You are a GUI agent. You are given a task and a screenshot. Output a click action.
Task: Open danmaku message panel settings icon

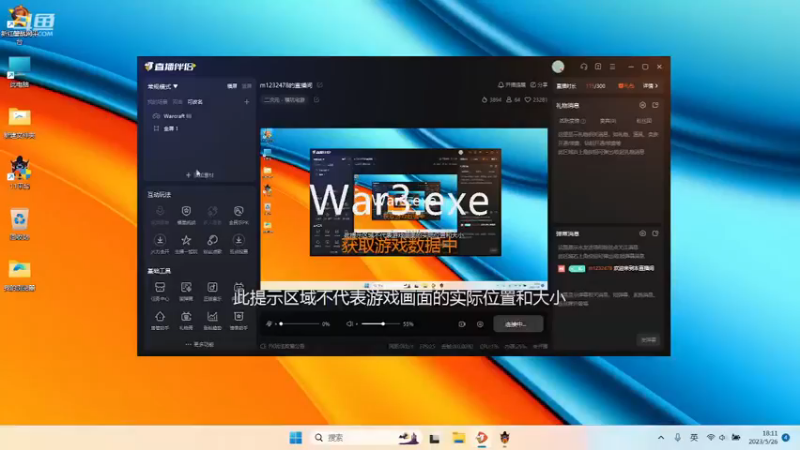(x=642, y=233)
